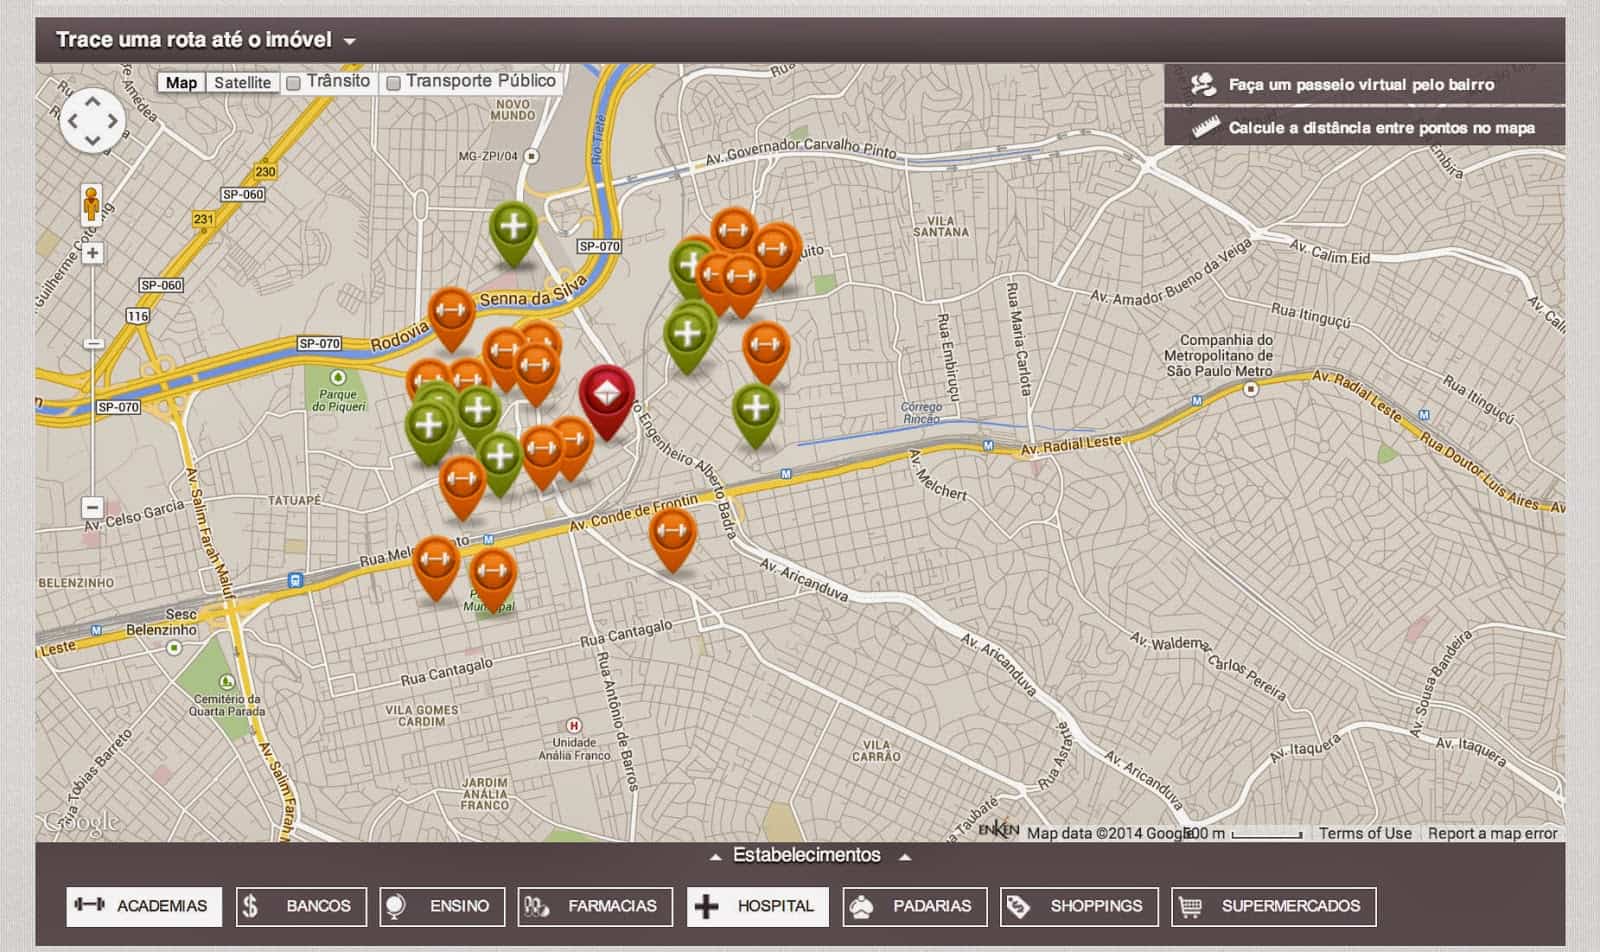
Task: Click the ruler distance icon
Action: click(1205, 127)
